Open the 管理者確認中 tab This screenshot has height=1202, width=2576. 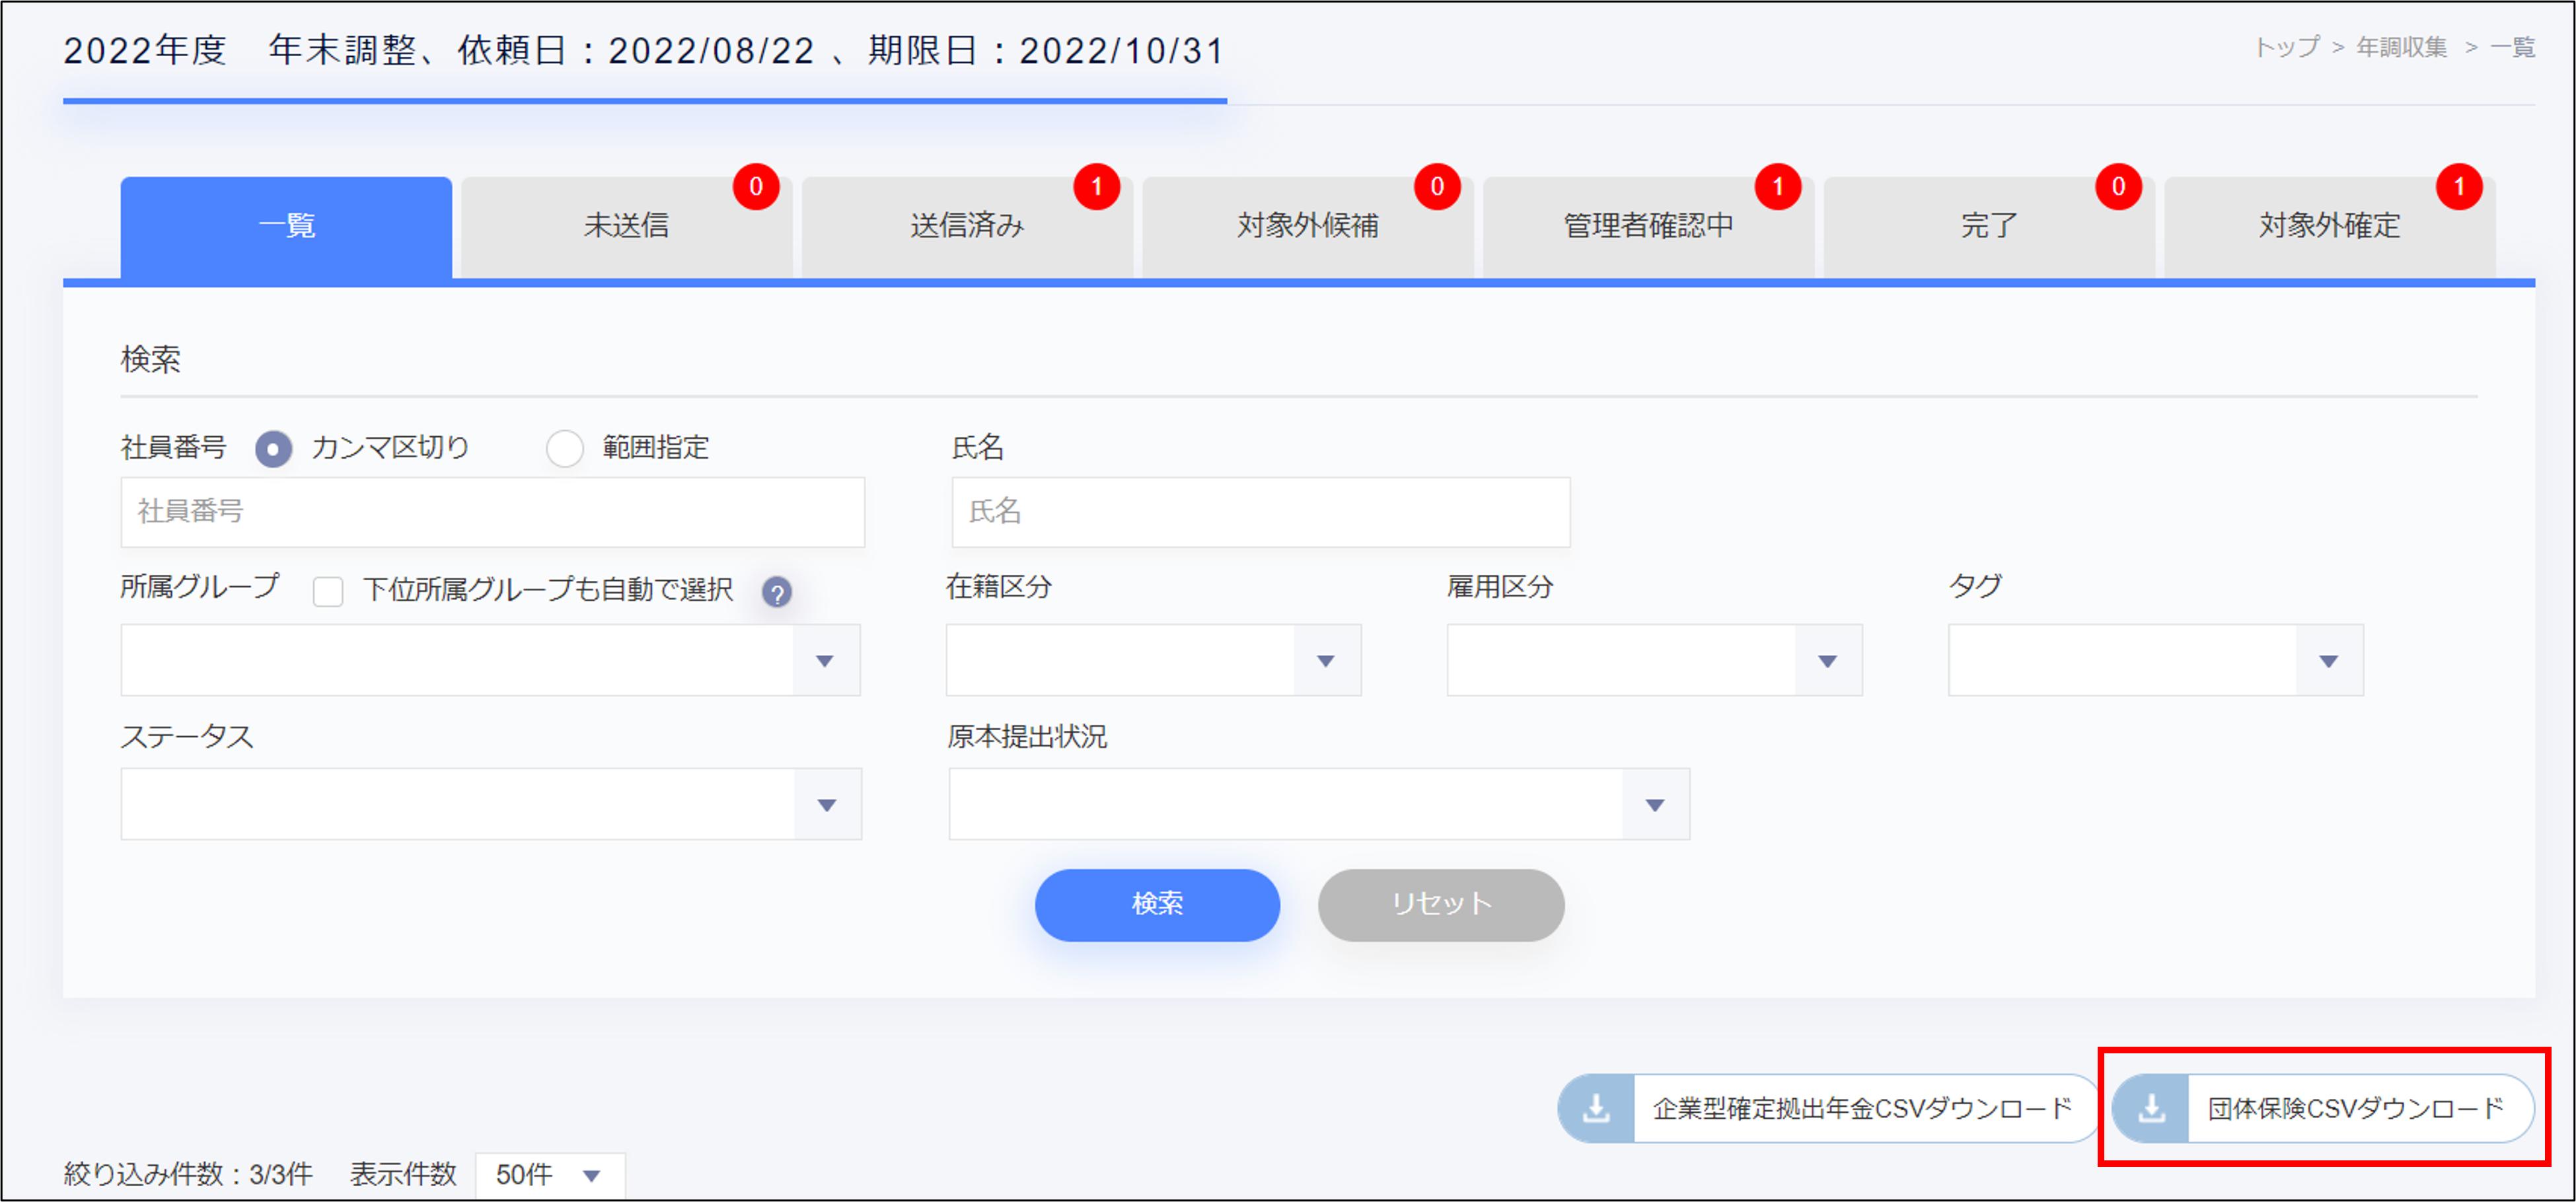[1648, 228]
